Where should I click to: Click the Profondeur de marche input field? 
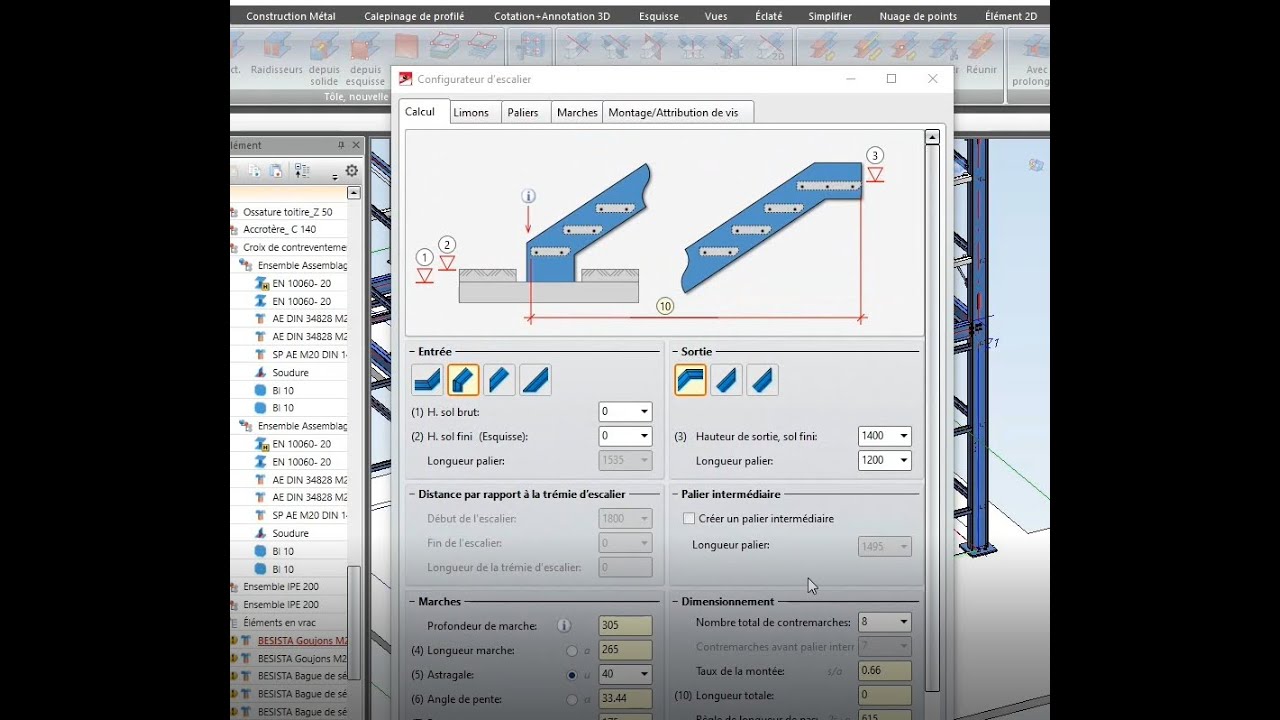click(625, 626)
